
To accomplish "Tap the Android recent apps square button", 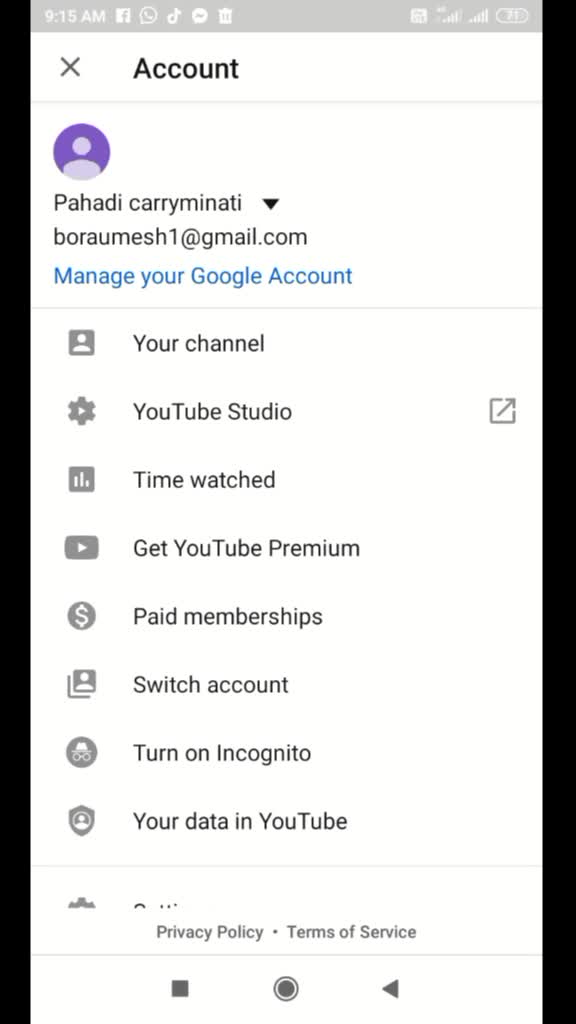I will [x=180, y=989].
